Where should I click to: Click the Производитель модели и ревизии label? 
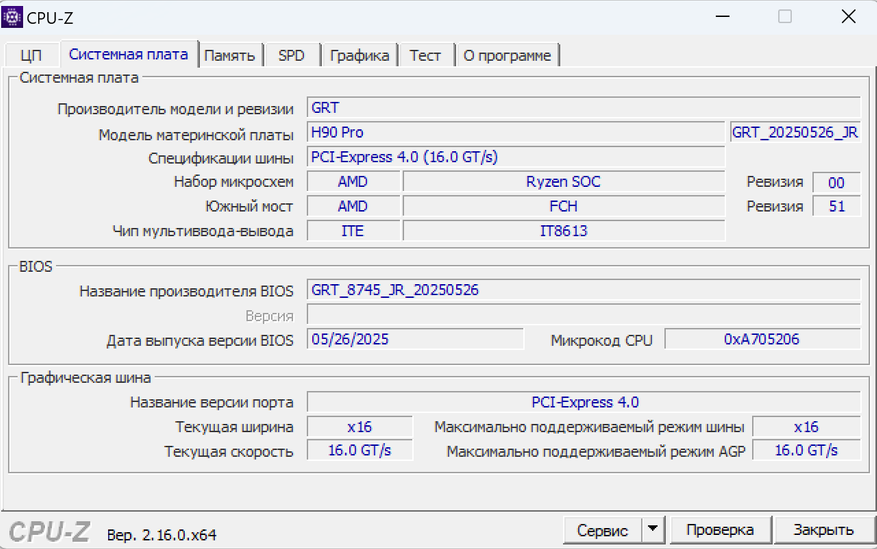[x=176, y=109]
